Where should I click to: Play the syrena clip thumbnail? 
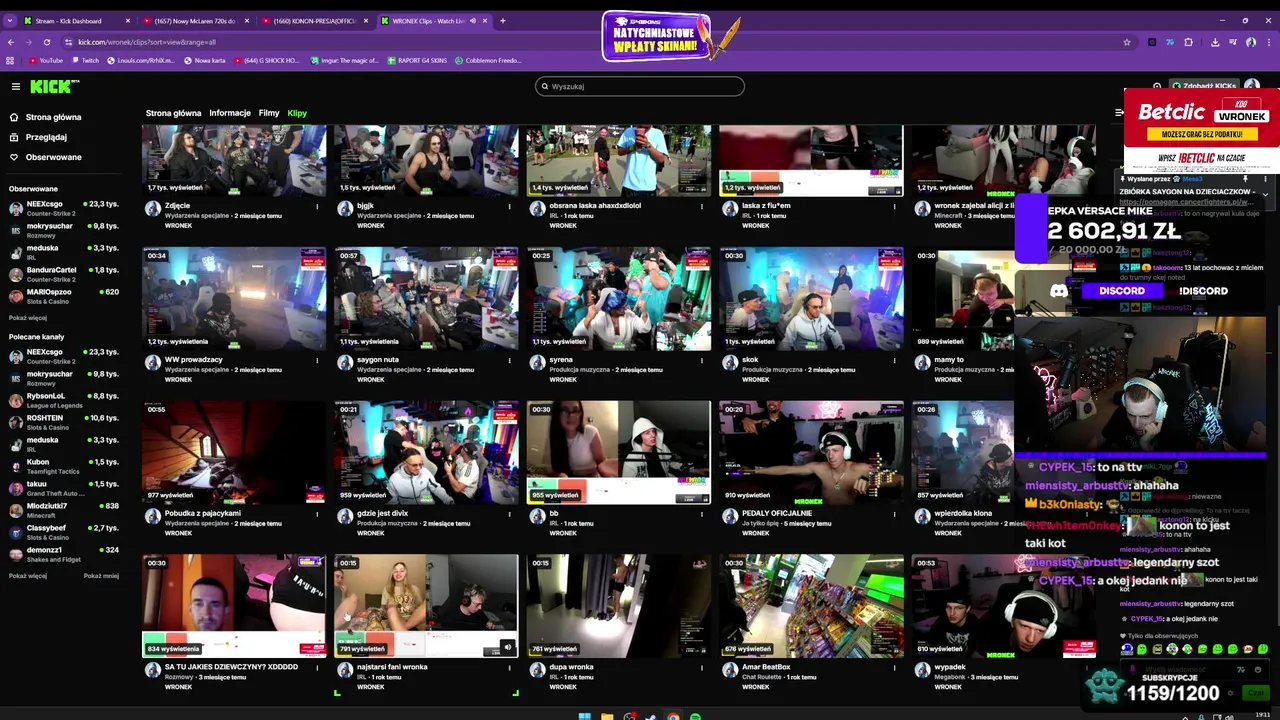pyautogui.click(x=619, y=299)
